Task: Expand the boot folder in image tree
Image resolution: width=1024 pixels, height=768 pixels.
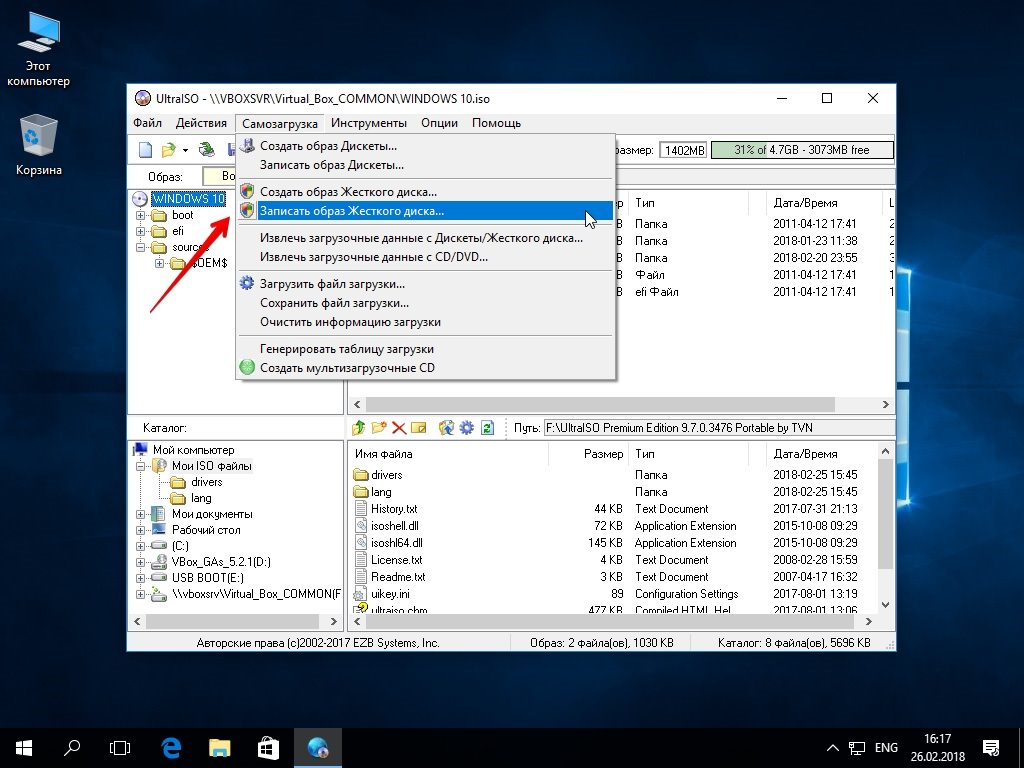Action: pyautogui.click(x=140, y=215)
